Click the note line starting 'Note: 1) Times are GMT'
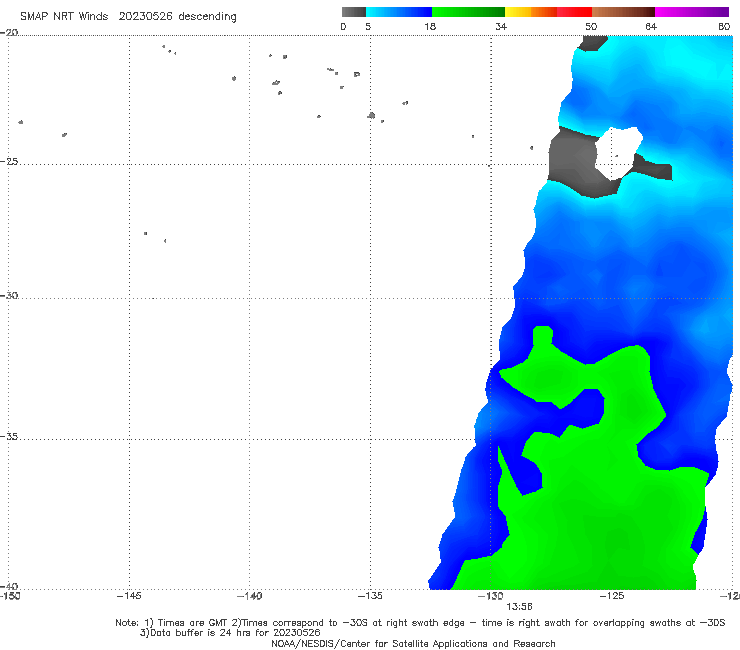 [420, 623]
